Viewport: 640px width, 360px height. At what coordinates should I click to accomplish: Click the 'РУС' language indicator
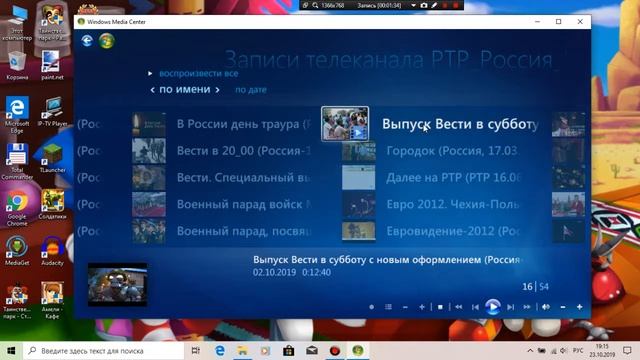pos(578,351)
